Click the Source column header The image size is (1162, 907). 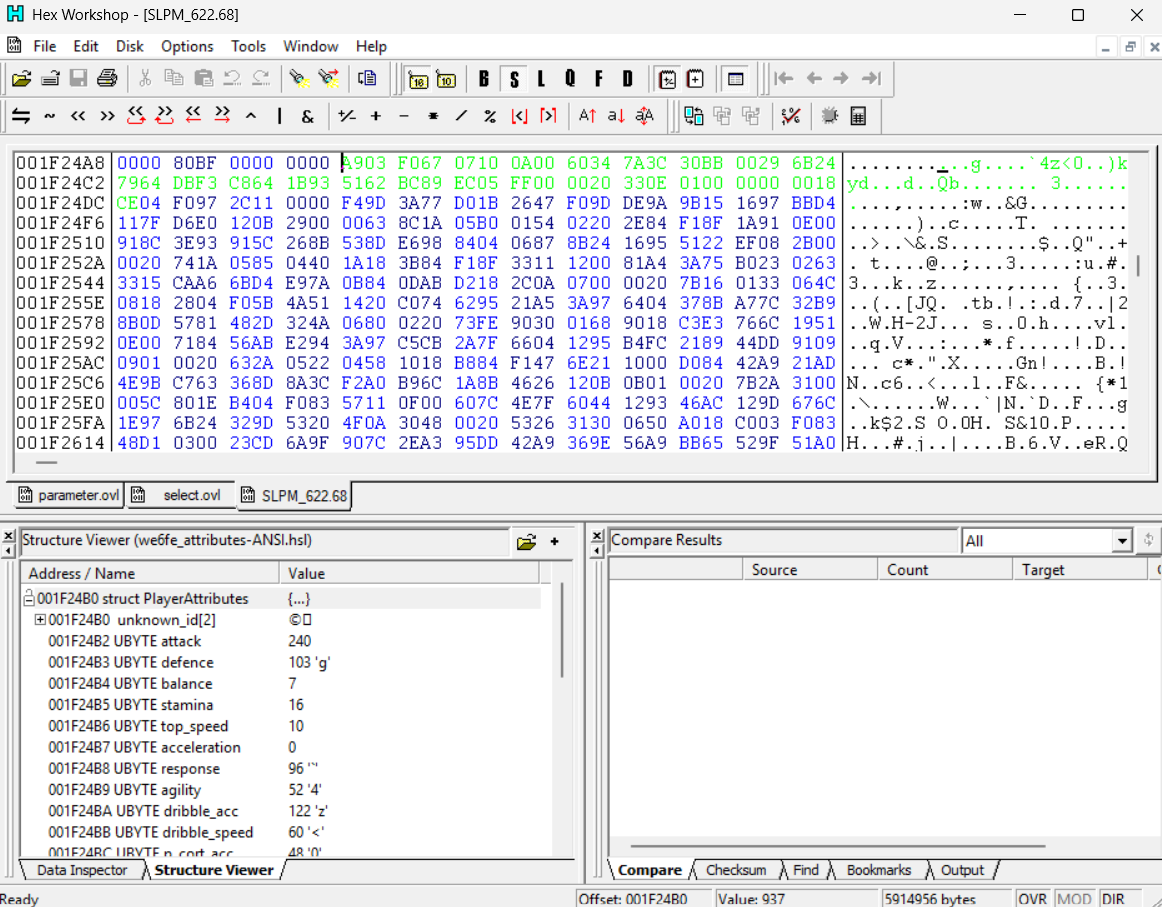pos(810,570)
